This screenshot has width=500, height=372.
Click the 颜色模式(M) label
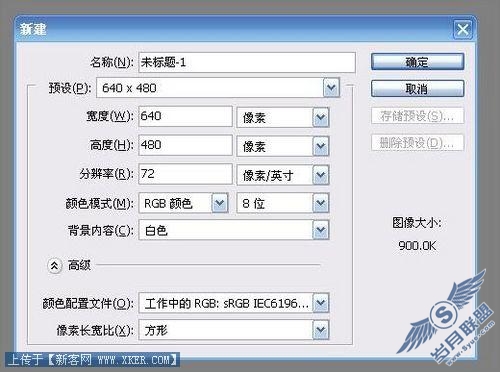coord(99,203)
